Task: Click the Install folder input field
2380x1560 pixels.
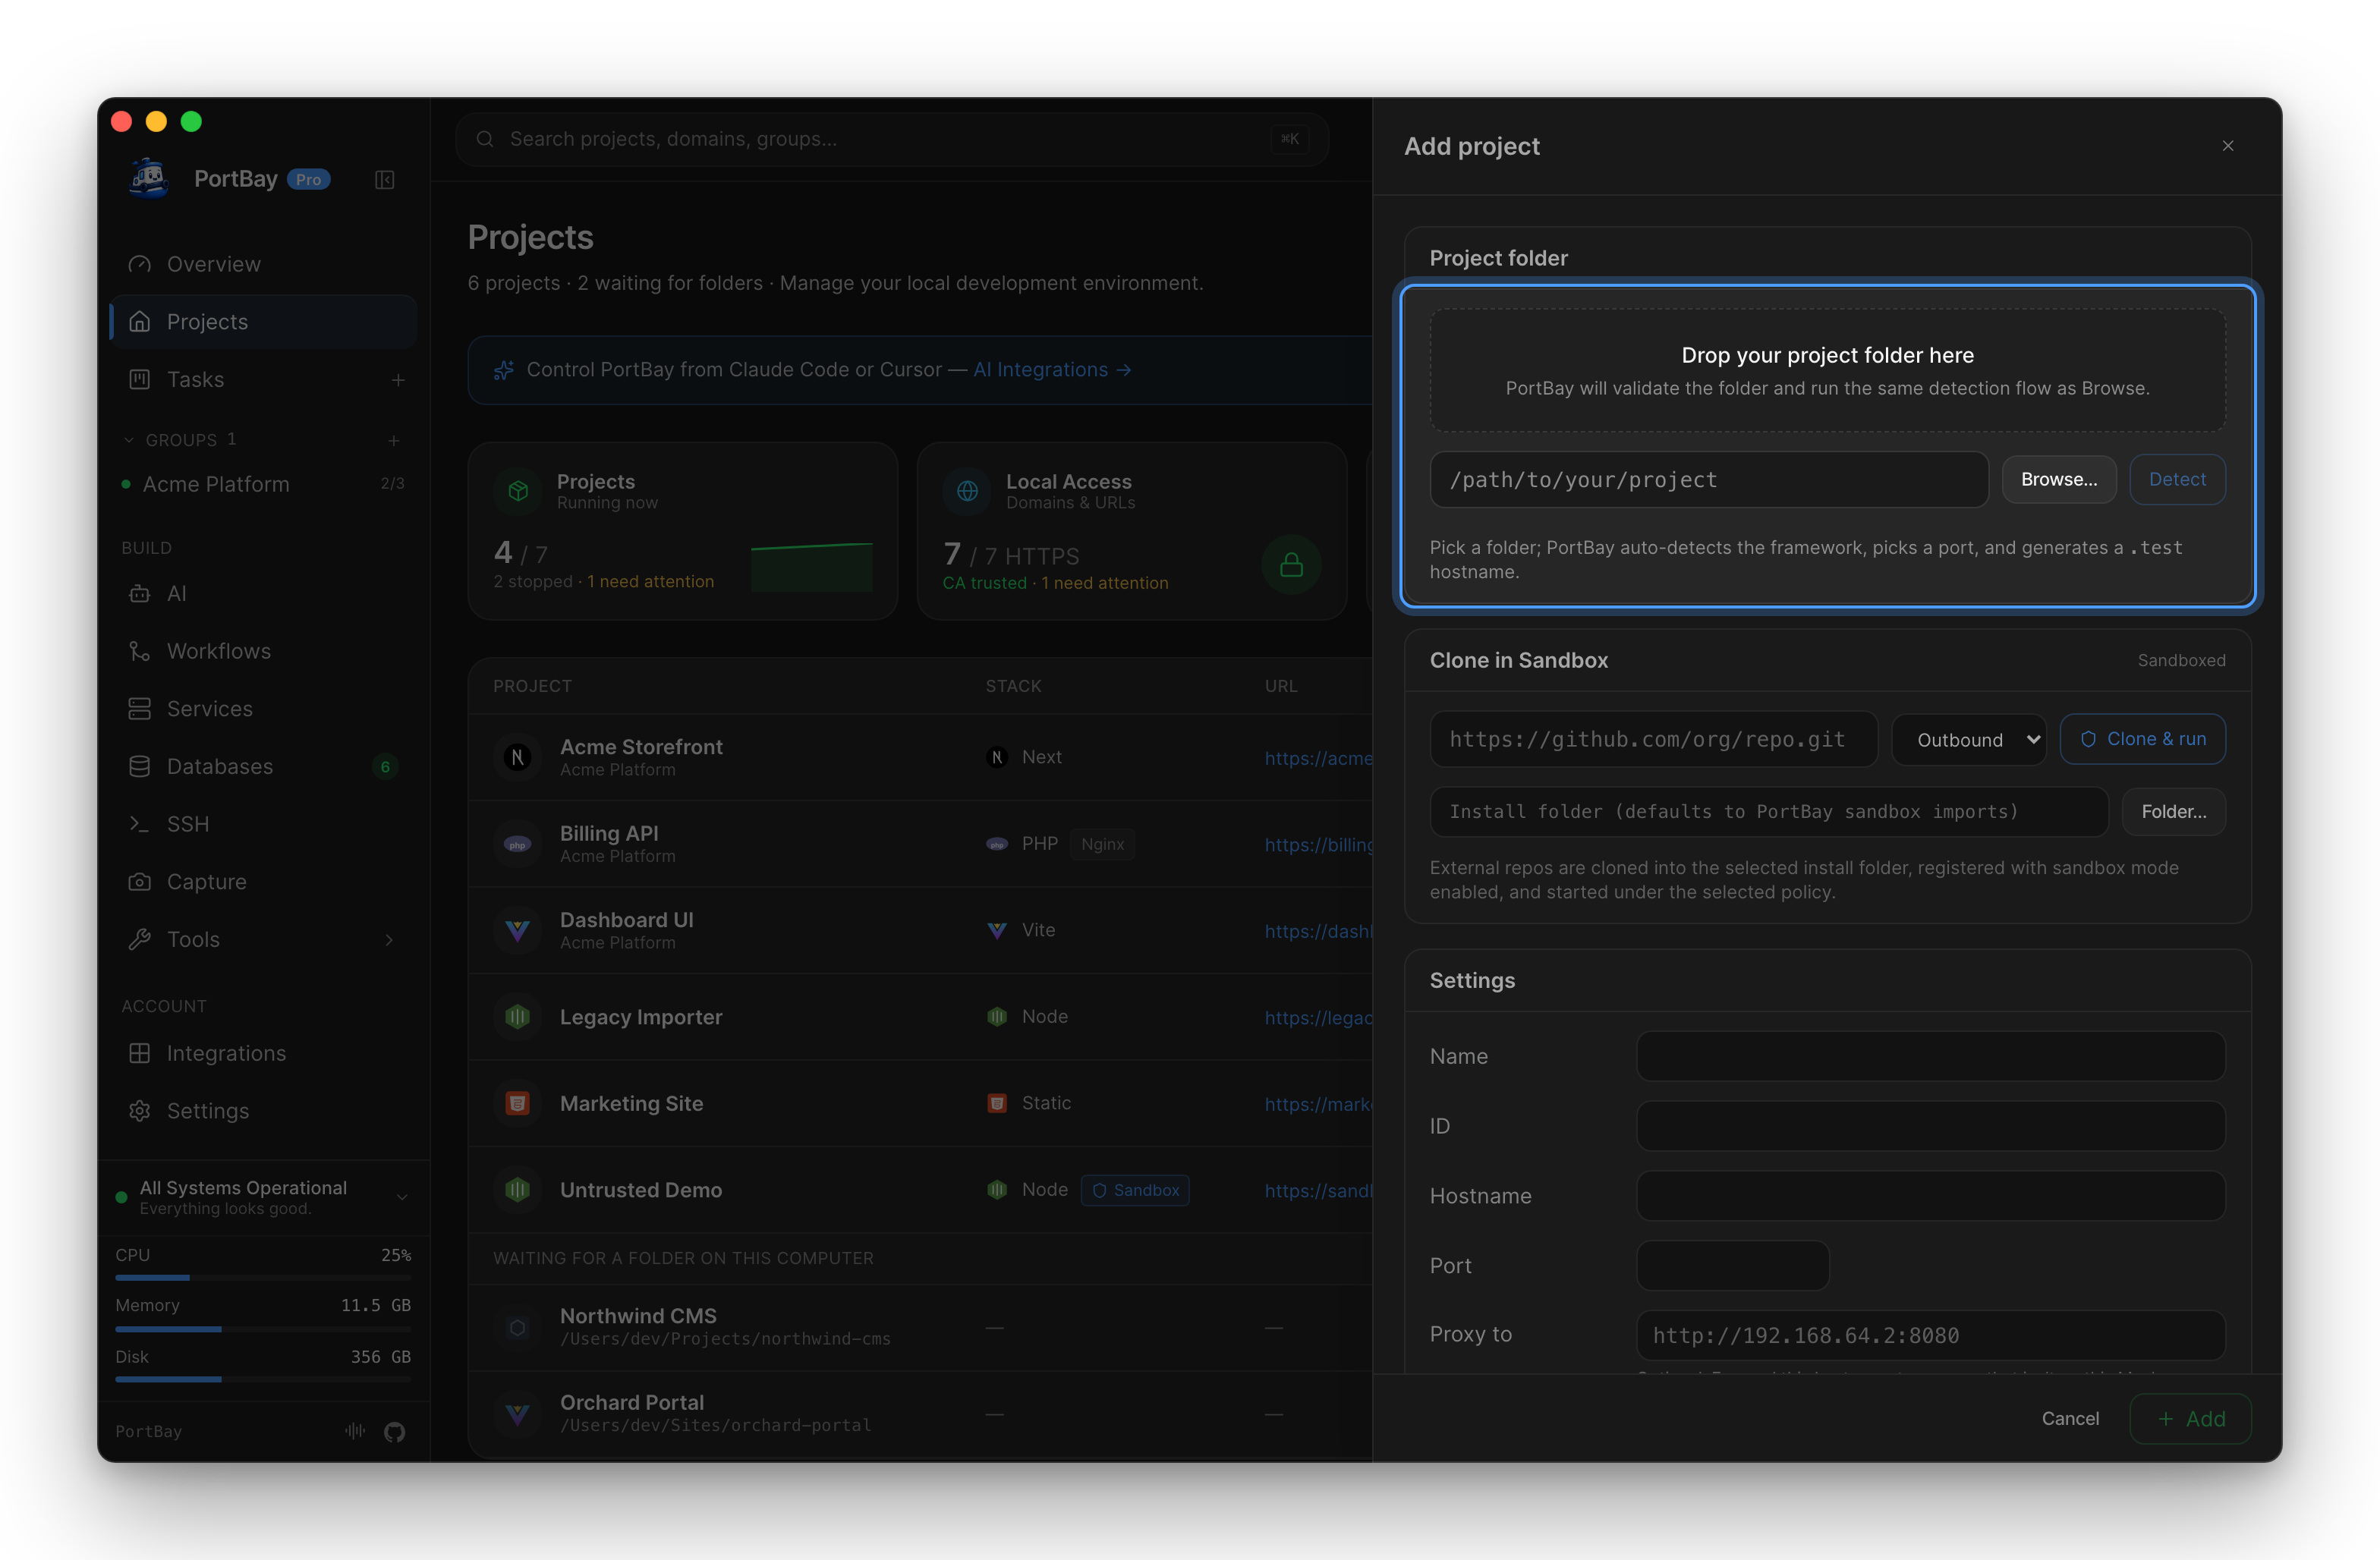Action: [1769, 812]
